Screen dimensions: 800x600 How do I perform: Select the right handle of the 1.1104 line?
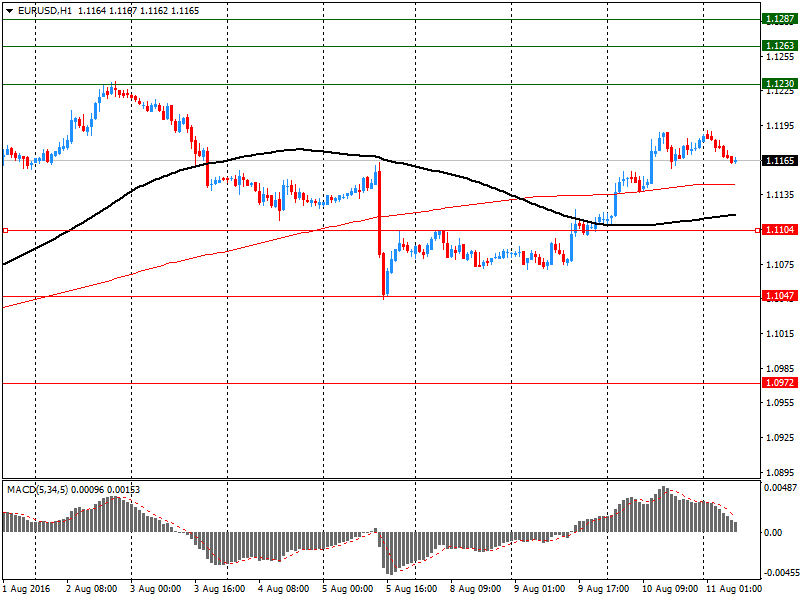757,231
